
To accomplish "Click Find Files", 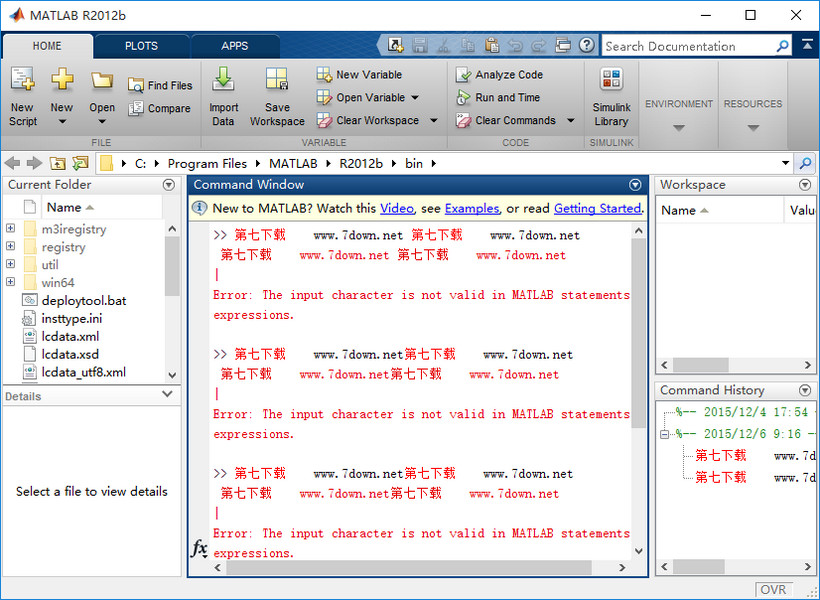I will click(160, 85).
